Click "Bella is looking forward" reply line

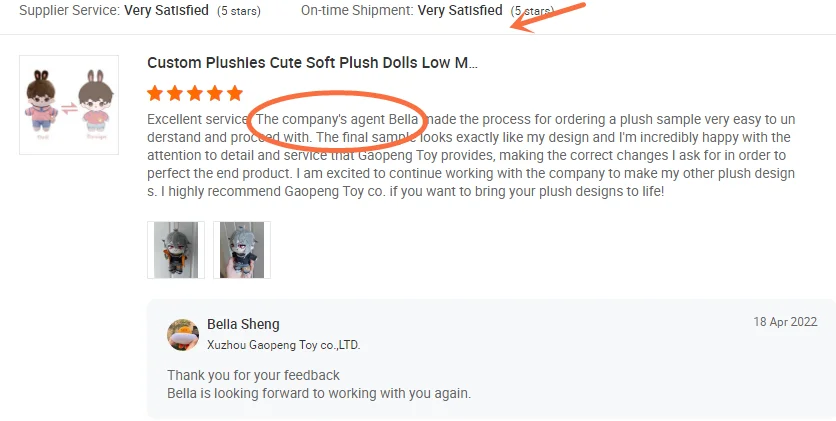pos(318,393)
